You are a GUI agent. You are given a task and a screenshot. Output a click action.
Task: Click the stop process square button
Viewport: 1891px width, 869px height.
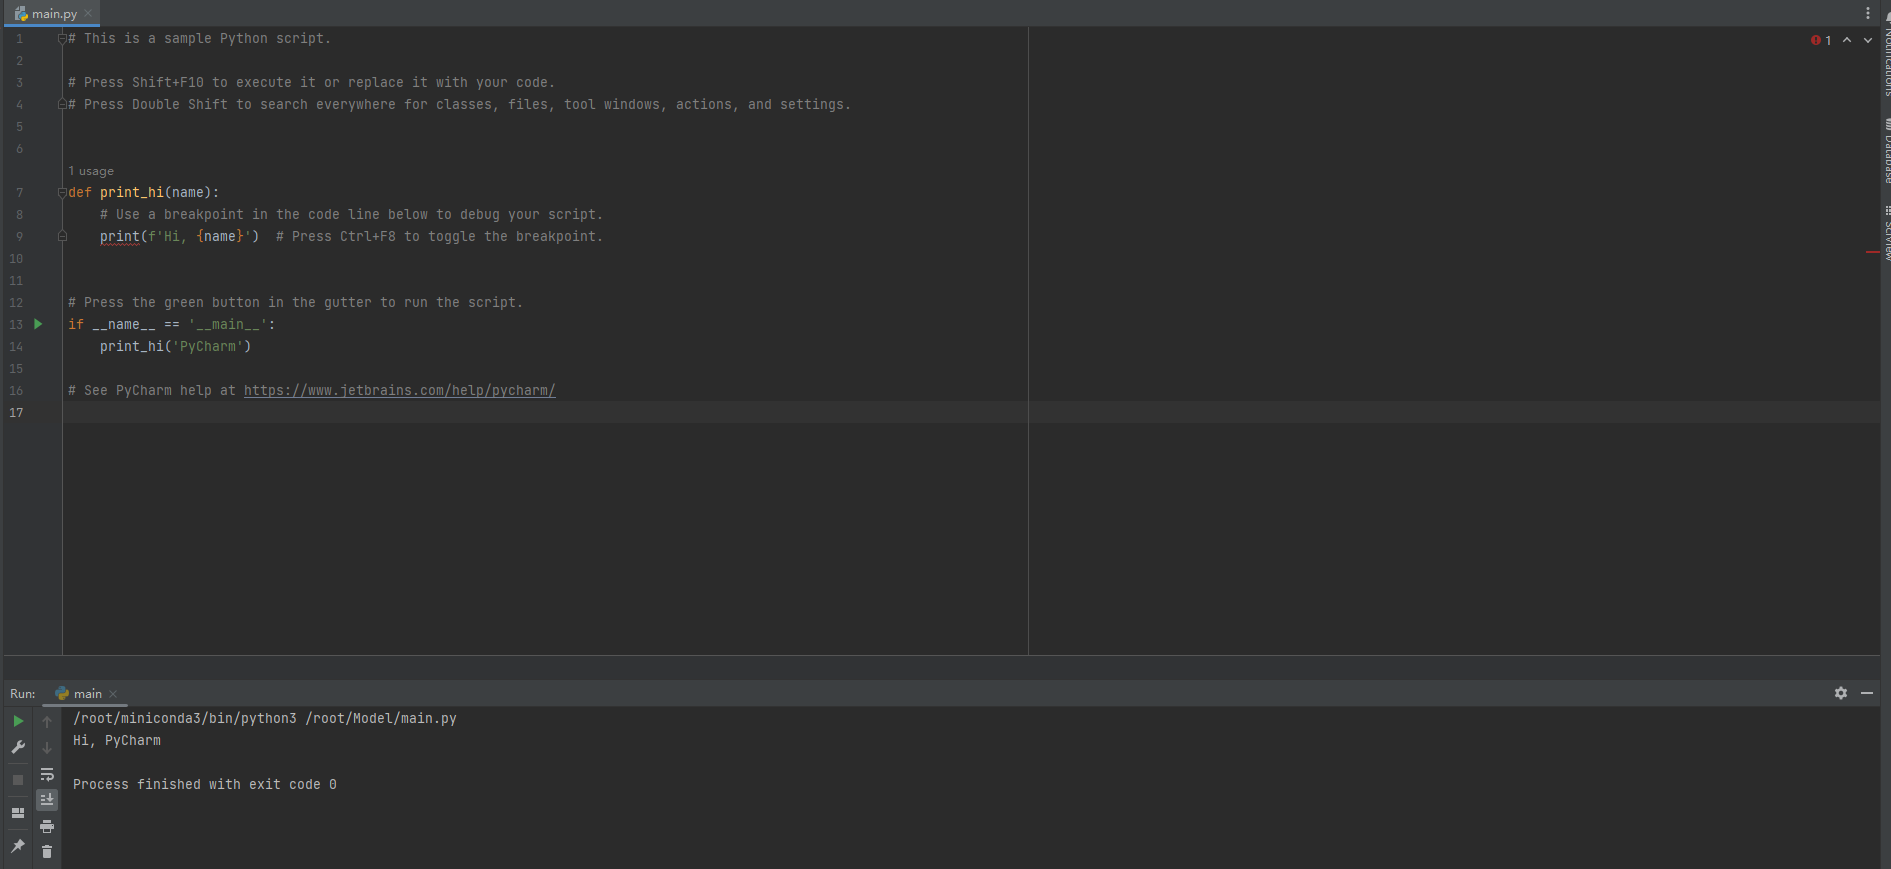[x=18, y=779]
